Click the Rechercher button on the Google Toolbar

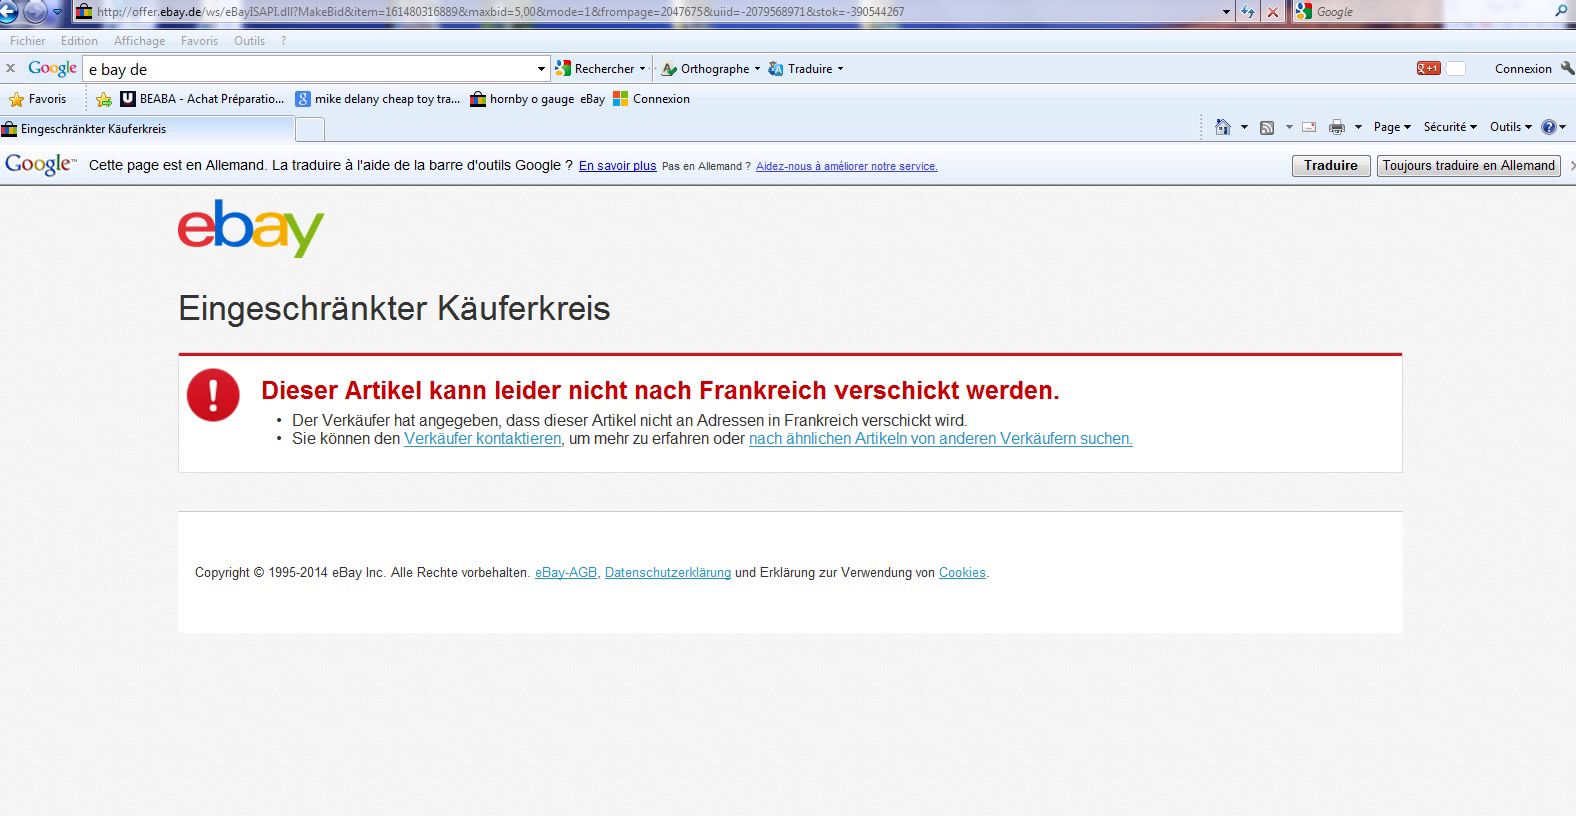click(594, 69)
